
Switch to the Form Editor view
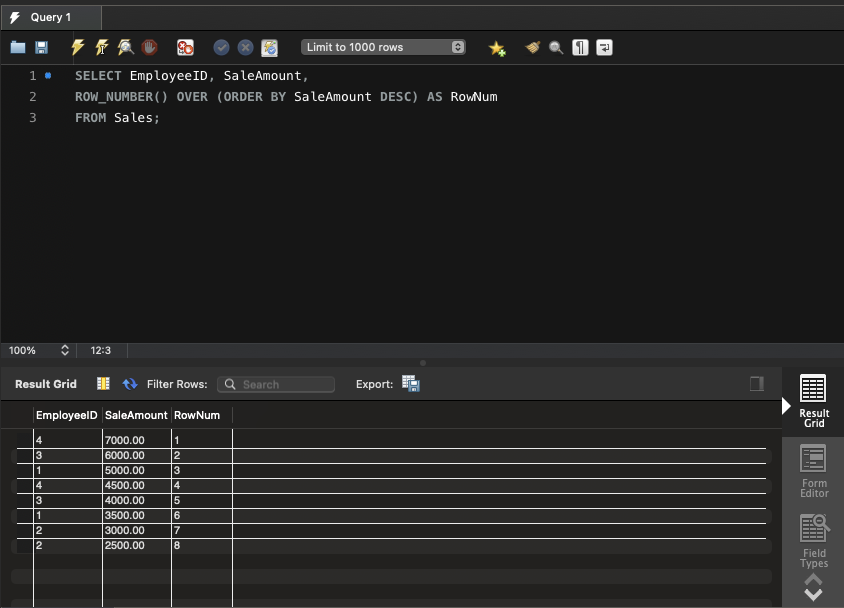coord(813,472)
